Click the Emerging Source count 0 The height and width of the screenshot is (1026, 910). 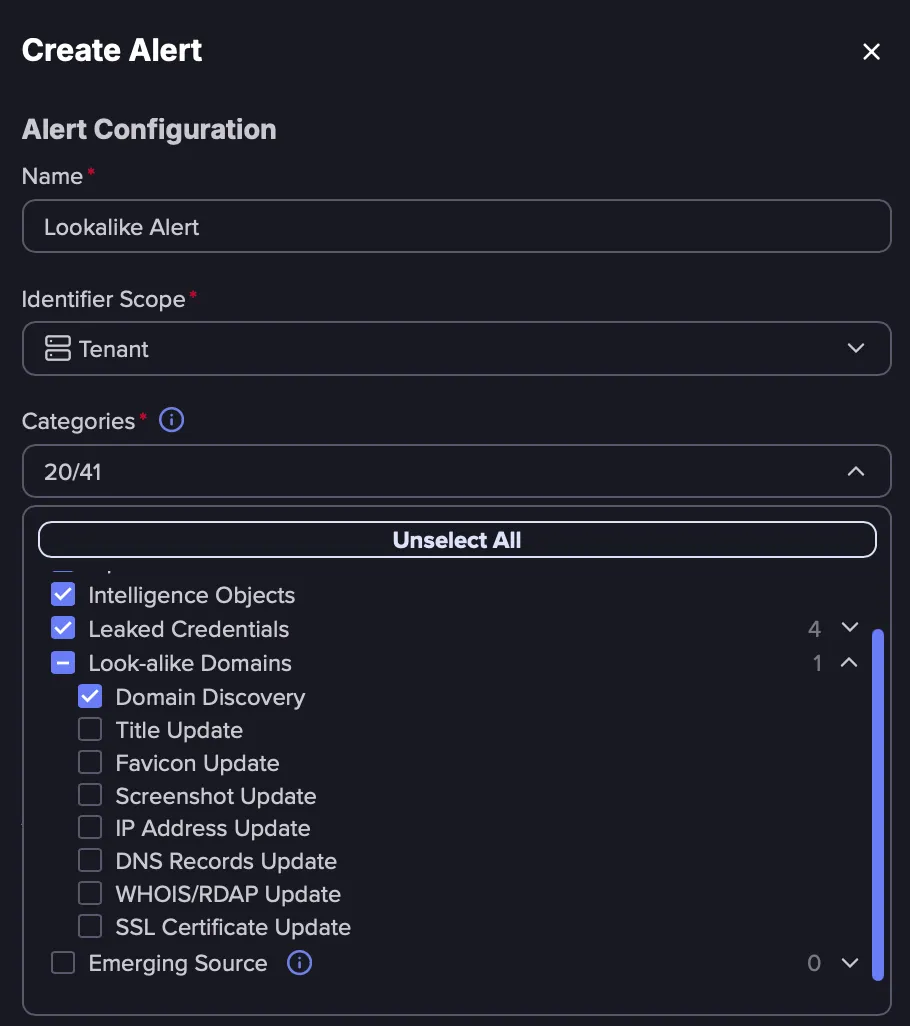coord(814,963)
